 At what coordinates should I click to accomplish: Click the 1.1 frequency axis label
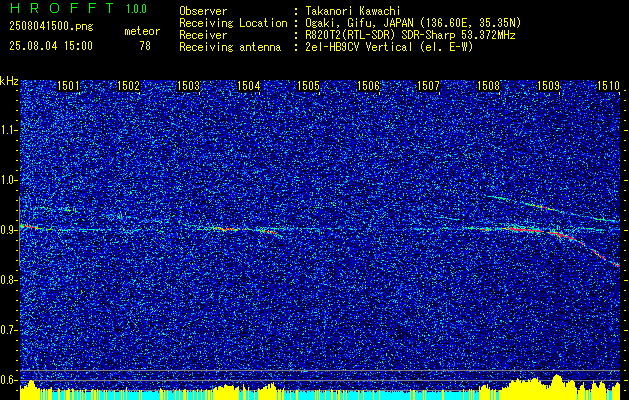coord(9,130)
